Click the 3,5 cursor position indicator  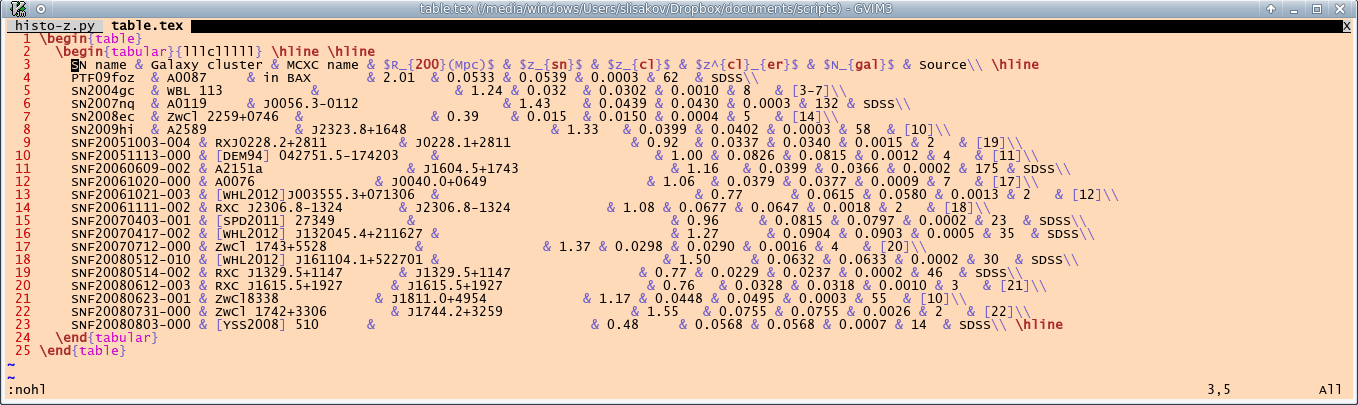[1217, 389]
